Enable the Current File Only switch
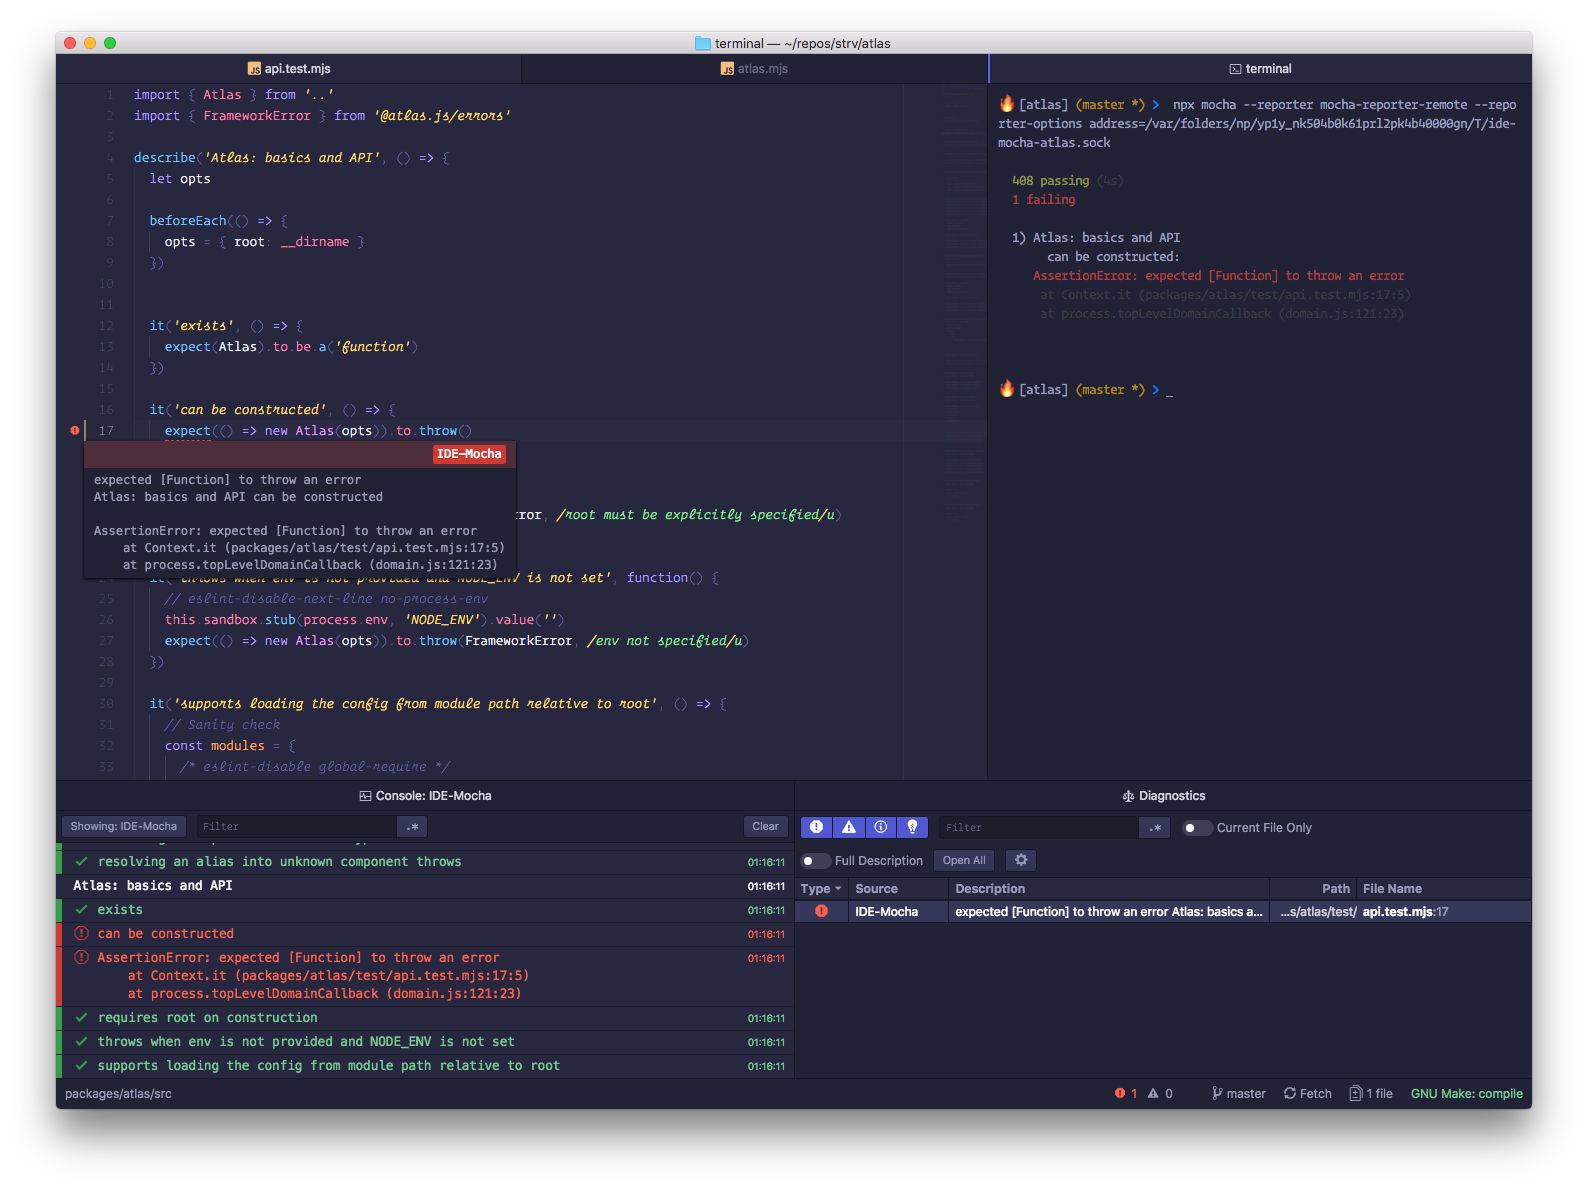Screen dimensions: 1588x1189 click(1197, 828)
